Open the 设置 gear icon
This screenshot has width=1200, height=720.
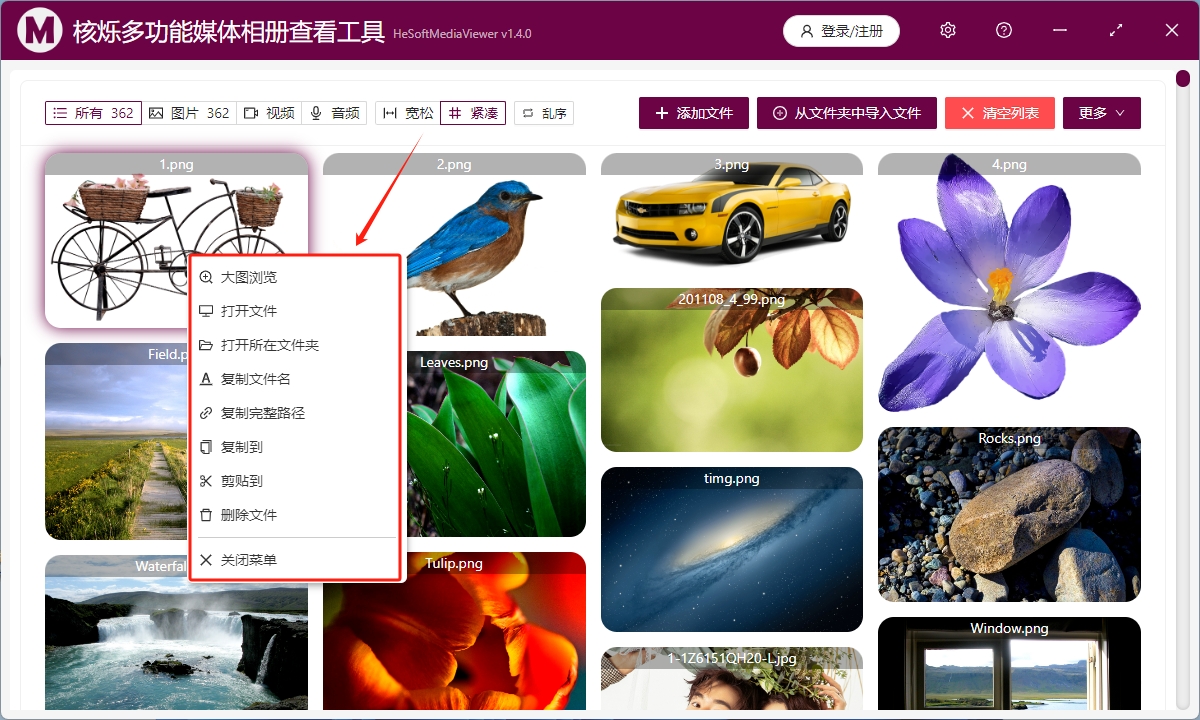coord(947,30)
